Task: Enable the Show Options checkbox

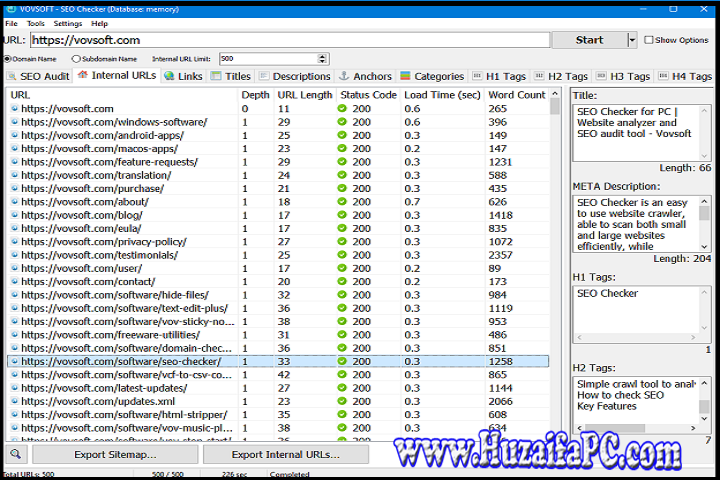Action: pyautogui.click(x=648, y=40)
